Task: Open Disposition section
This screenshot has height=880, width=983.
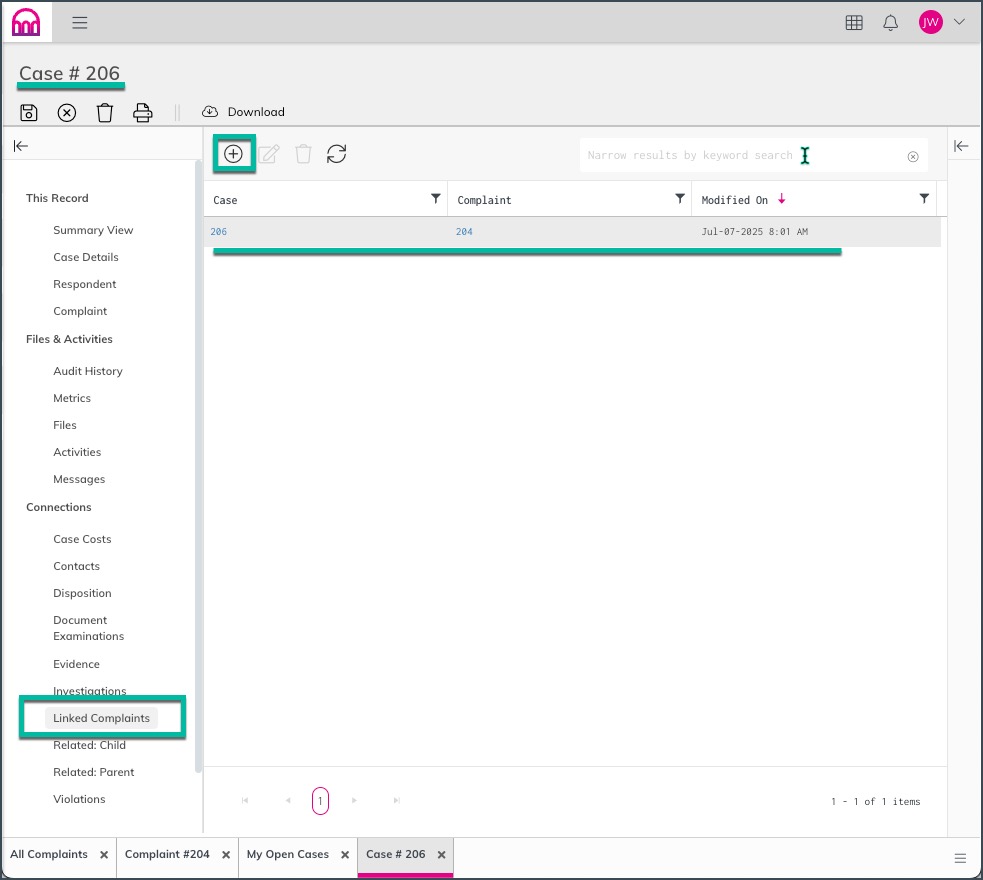Action: 82,593
